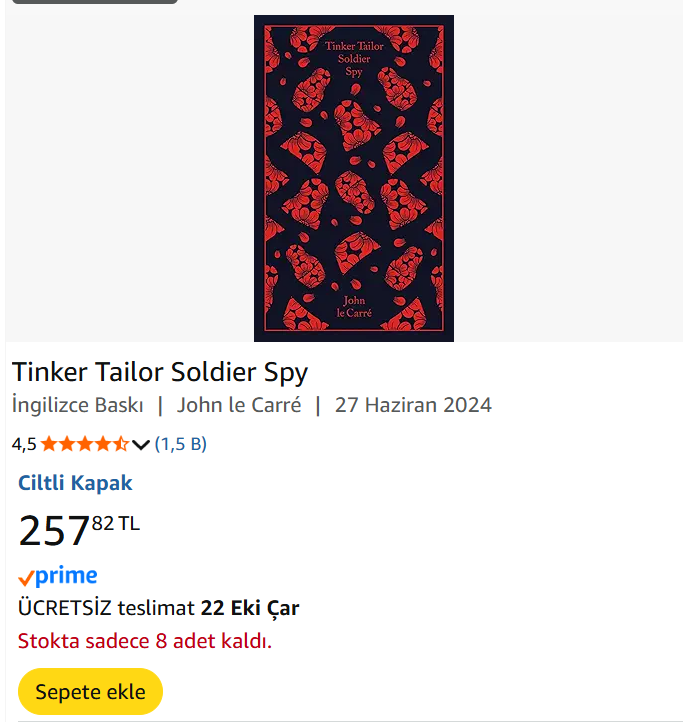Click the orange star rating icons
Viewport: 683px width, 722px height.
click(x=84, y=444)
